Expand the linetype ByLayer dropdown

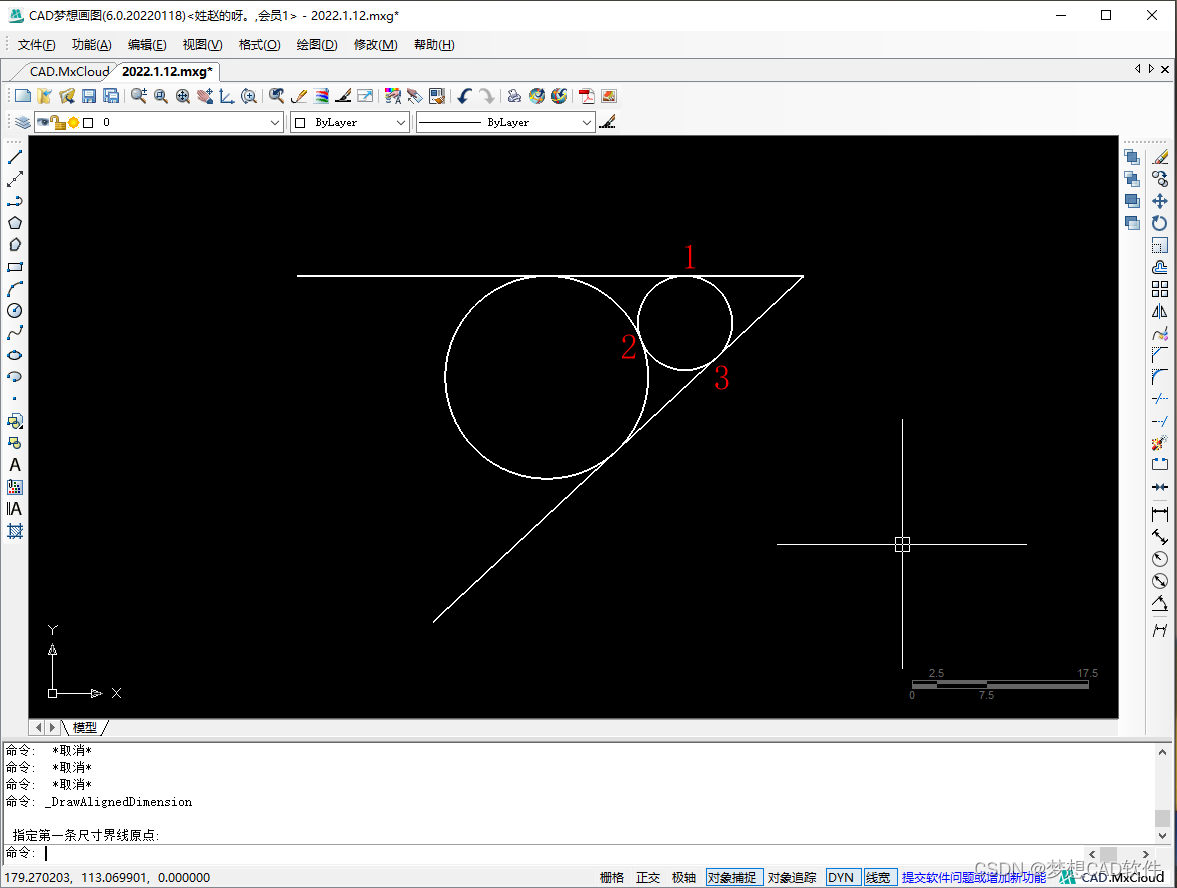tap(587, 122)
